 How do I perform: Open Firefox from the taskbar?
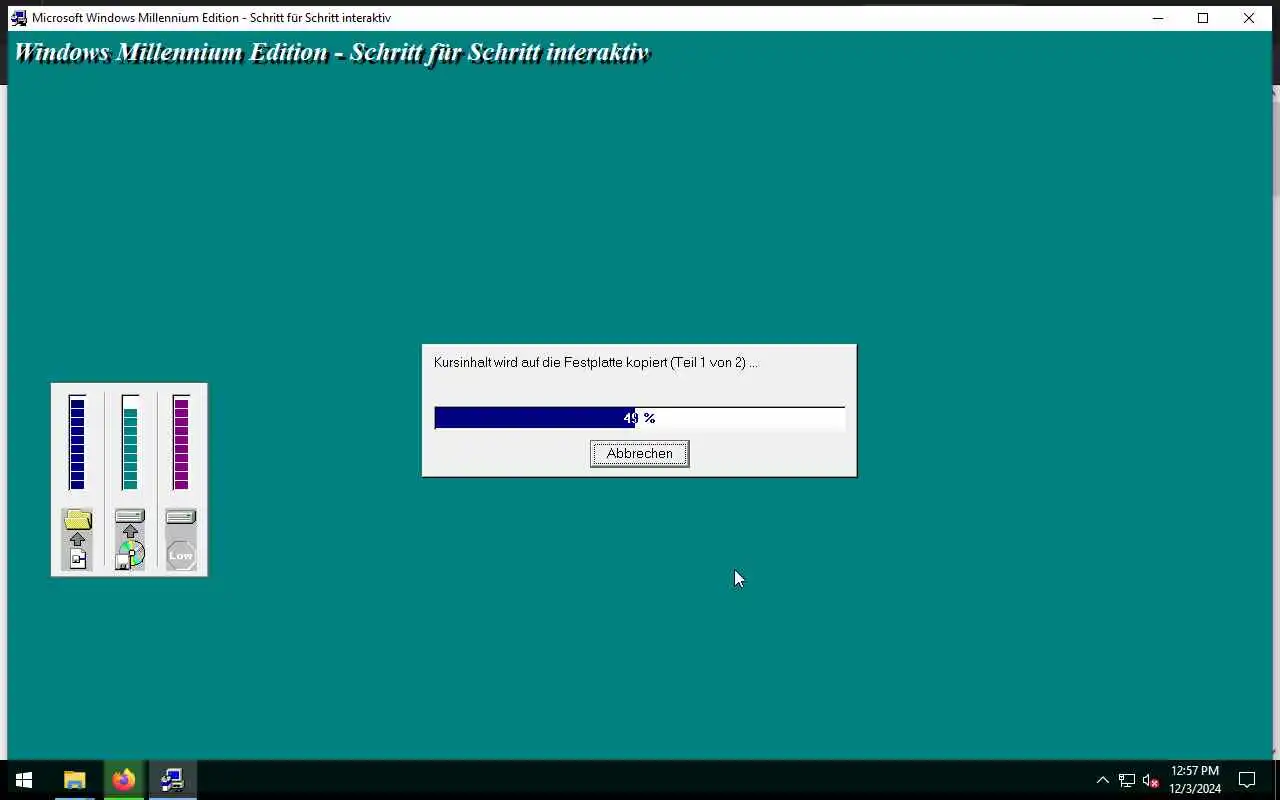[x=124, y=780]
